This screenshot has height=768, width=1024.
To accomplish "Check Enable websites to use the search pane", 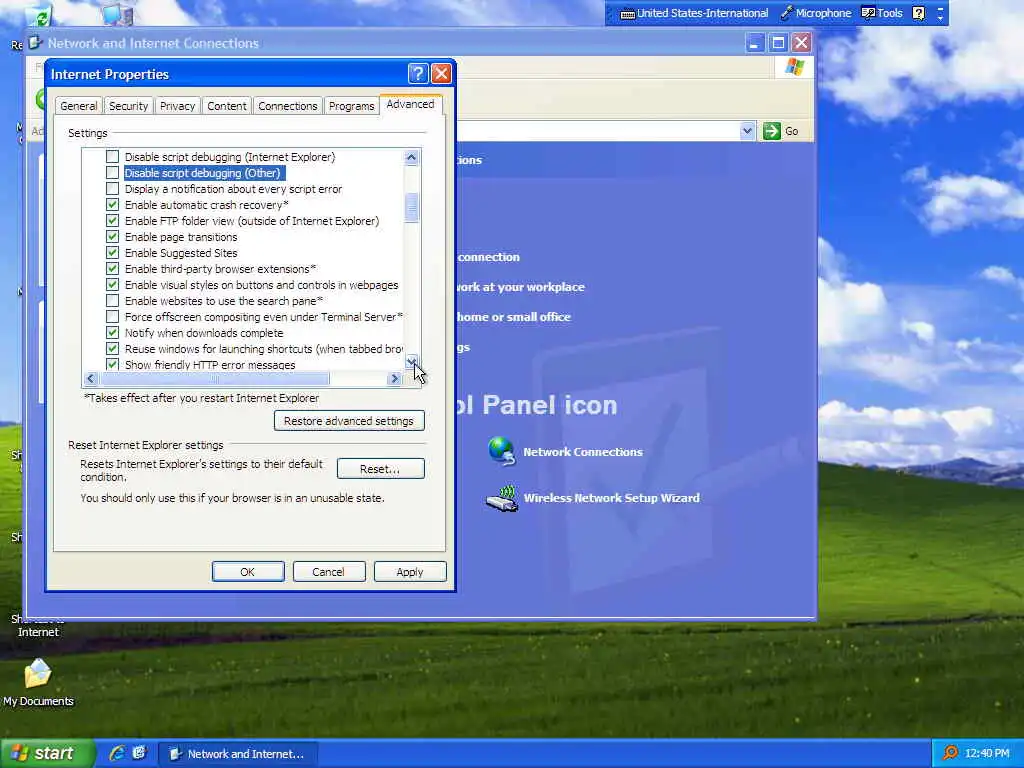I will coord(112,300).
